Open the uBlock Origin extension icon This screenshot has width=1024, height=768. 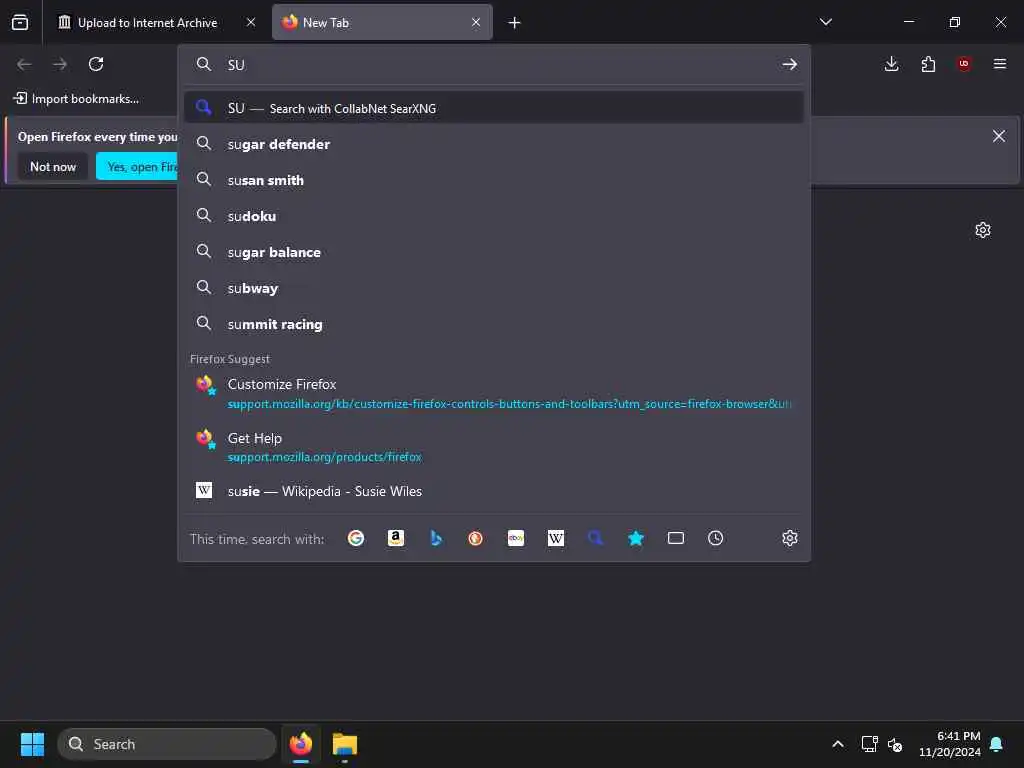[964, 64]
